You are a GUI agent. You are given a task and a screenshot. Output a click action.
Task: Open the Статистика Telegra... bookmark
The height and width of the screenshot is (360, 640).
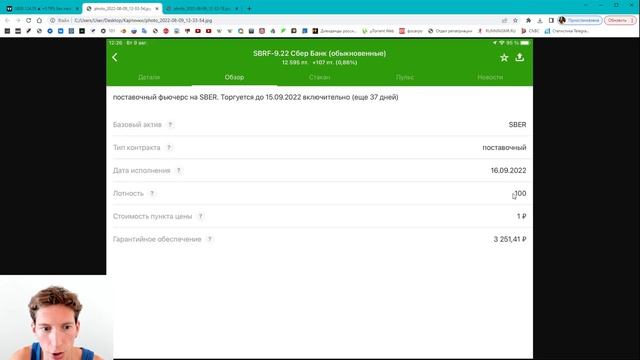pos(567,31)
